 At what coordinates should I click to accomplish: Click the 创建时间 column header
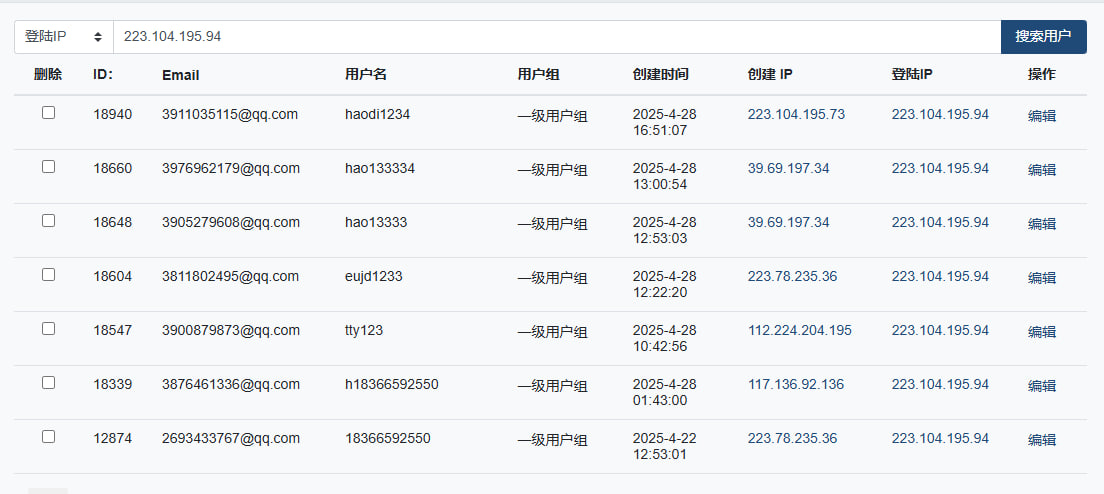tap(660, 75)
